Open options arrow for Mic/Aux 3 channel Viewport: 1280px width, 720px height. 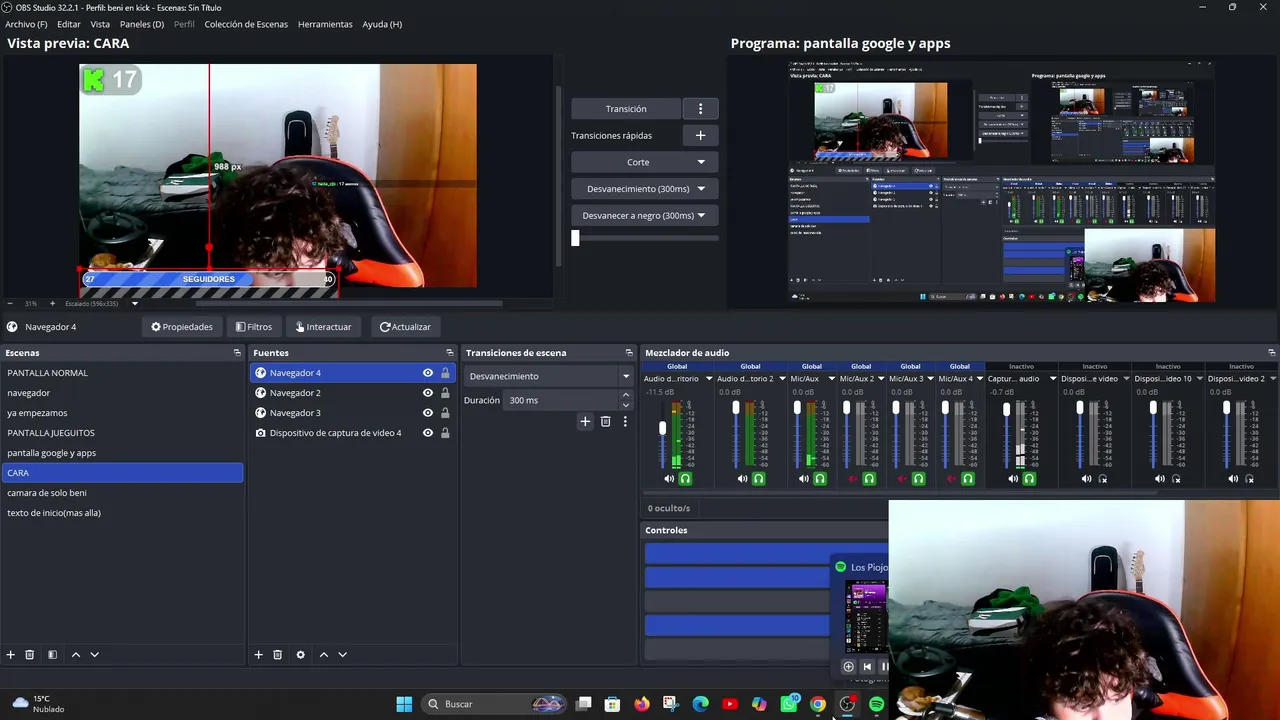(x=931, y=379)
